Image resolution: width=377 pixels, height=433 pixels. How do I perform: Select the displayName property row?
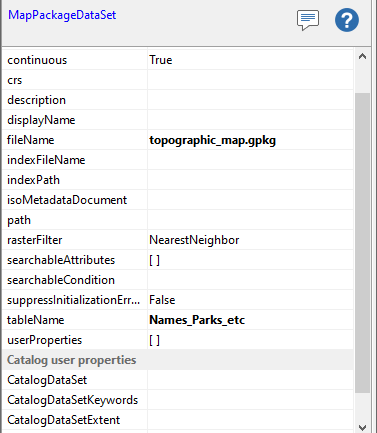coord(178,120)
